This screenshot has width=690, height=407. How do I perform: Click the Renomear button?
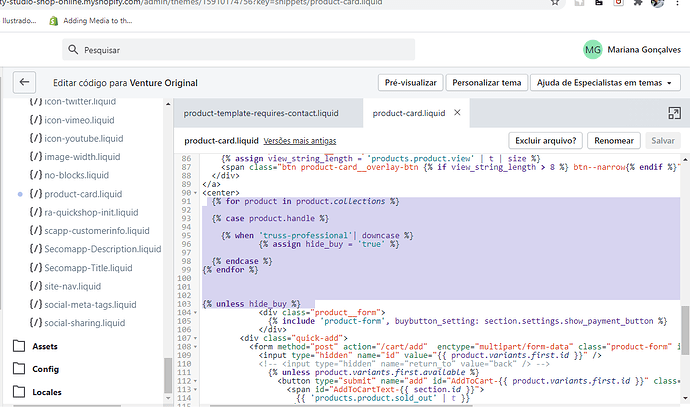pos(613,141)
